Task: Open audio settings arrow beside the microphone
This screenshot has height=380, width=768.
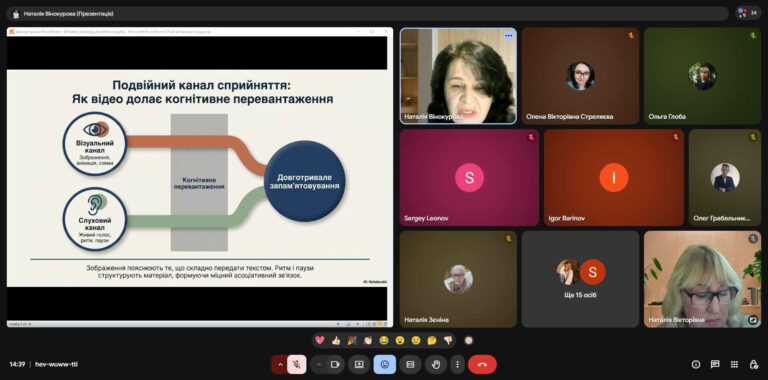Action: (x=280, y=364)
